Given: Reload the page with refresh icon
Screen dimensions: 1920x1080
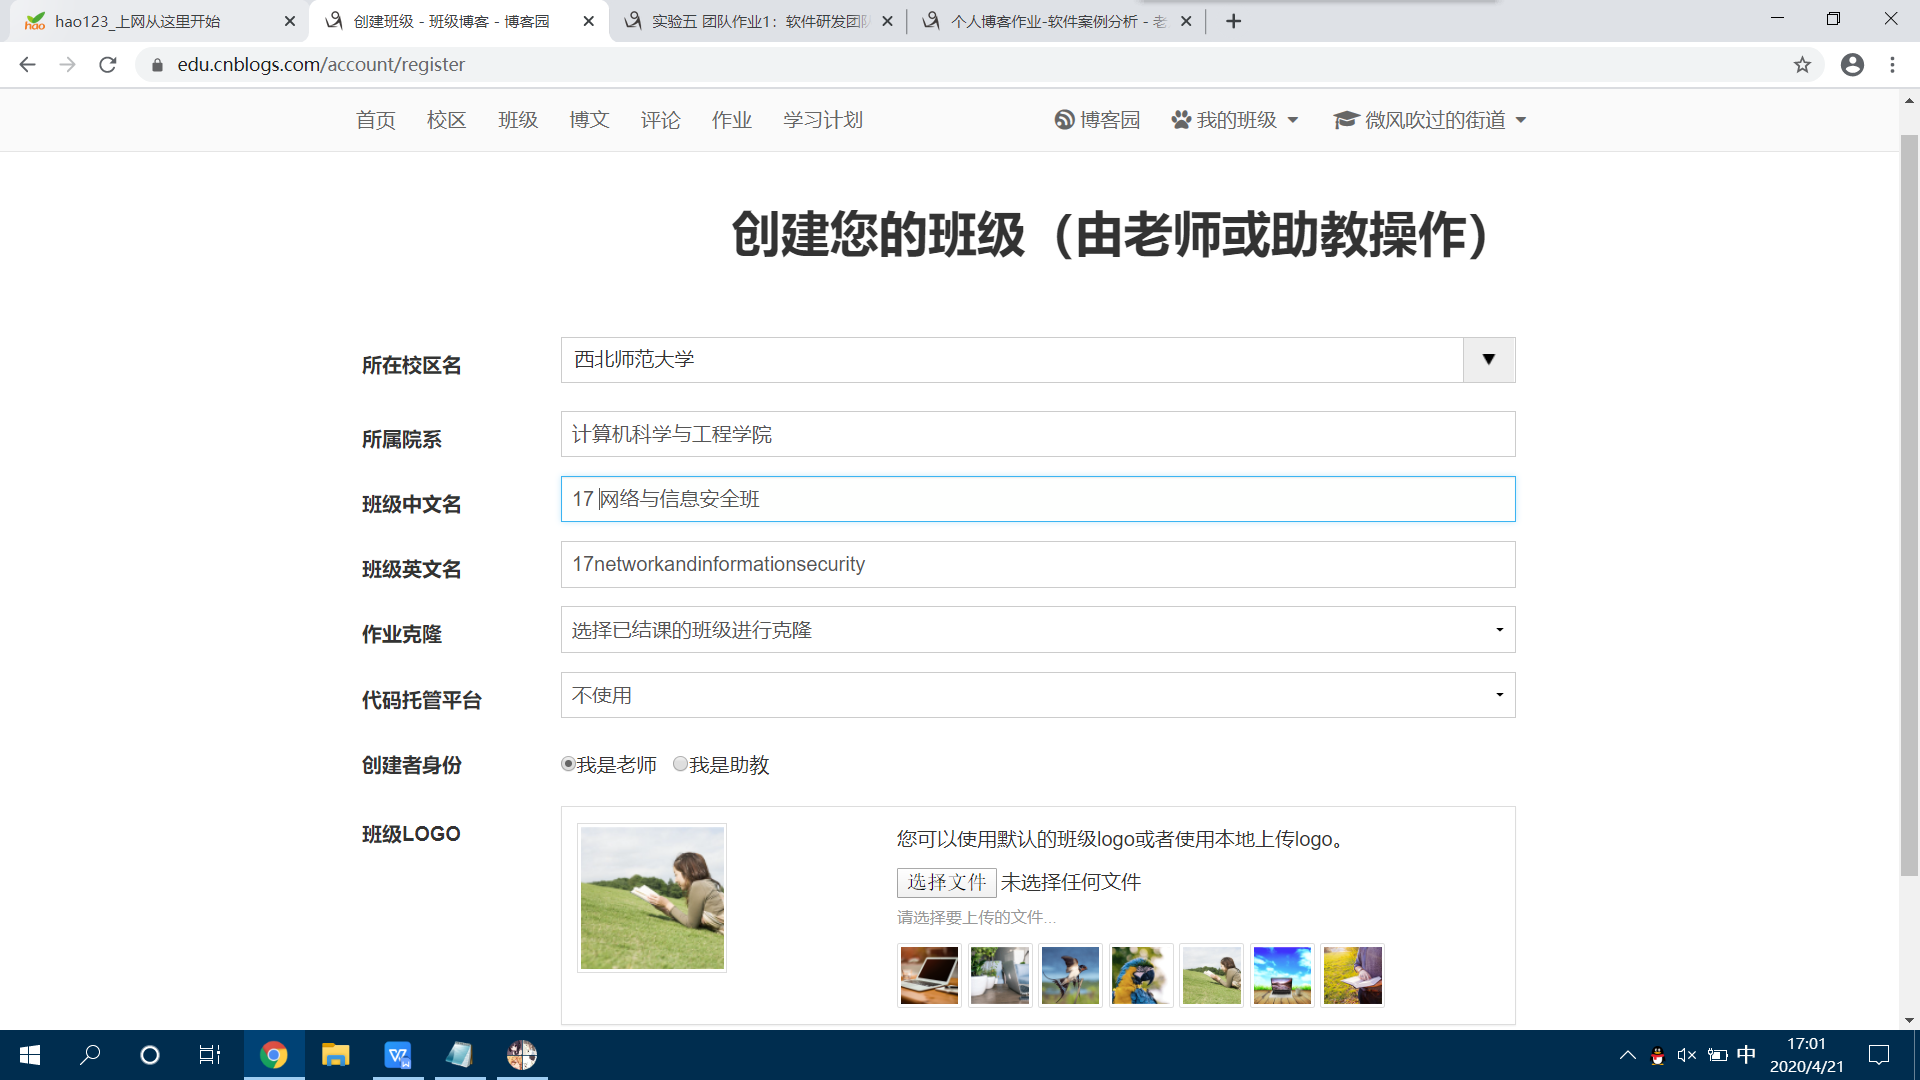Looking at the screenshot, I should tap(108, 65).
